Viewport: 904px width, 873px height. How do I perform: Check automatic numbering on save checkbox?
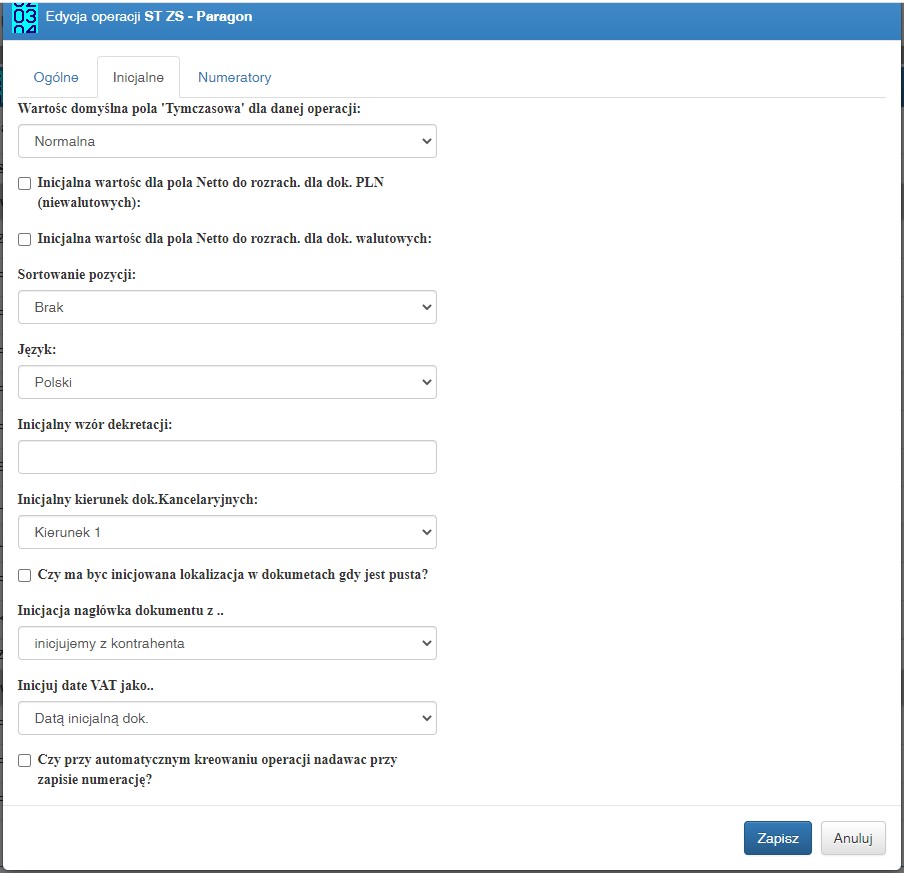click(x=24, y=761)
